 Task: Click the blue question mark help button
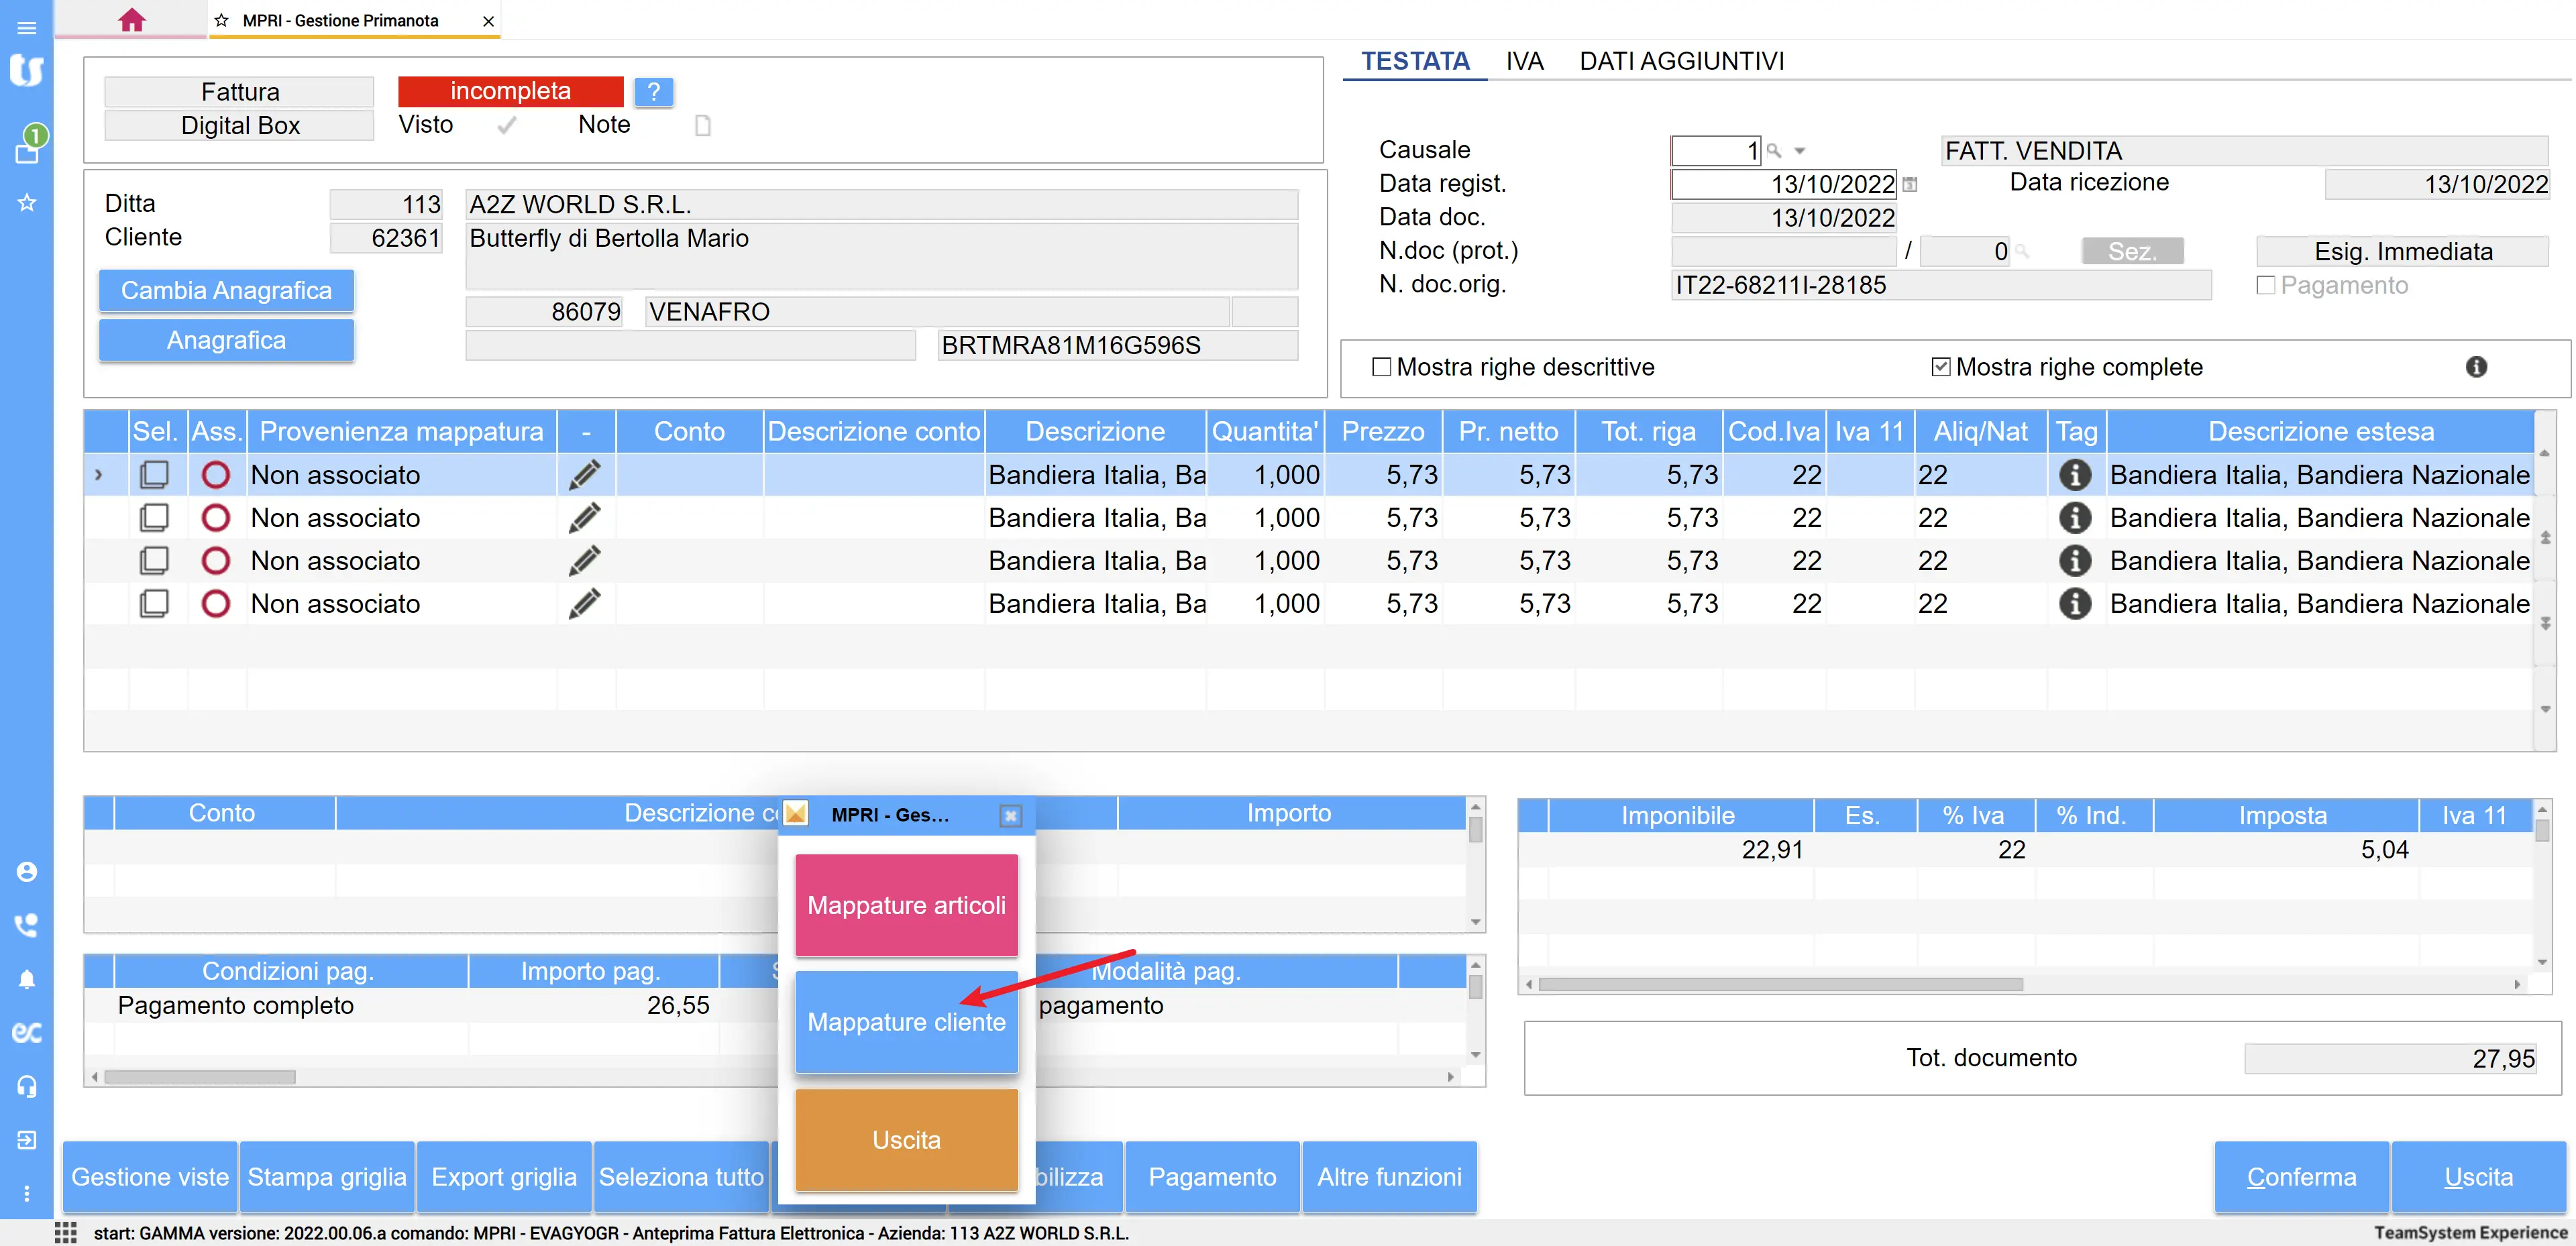click(653, 92)
